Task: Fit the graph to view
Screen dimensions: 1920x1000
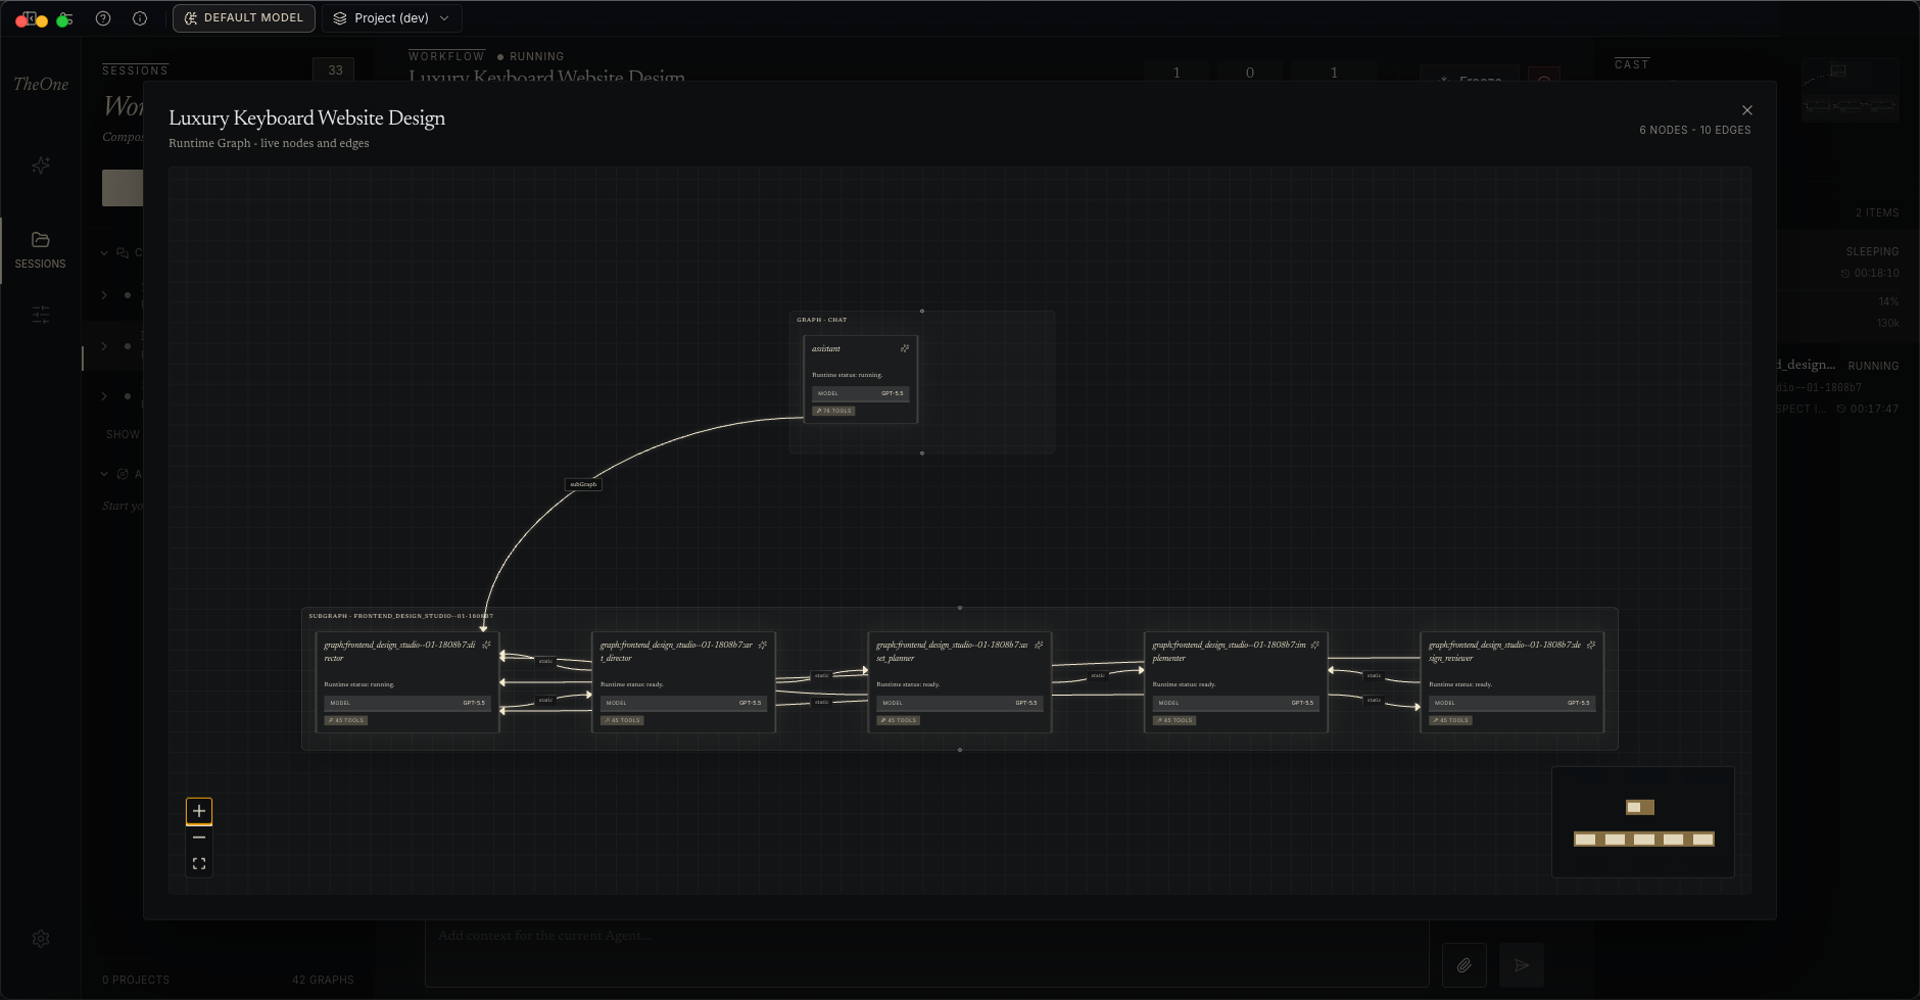Action: click(x=199, y=863)
